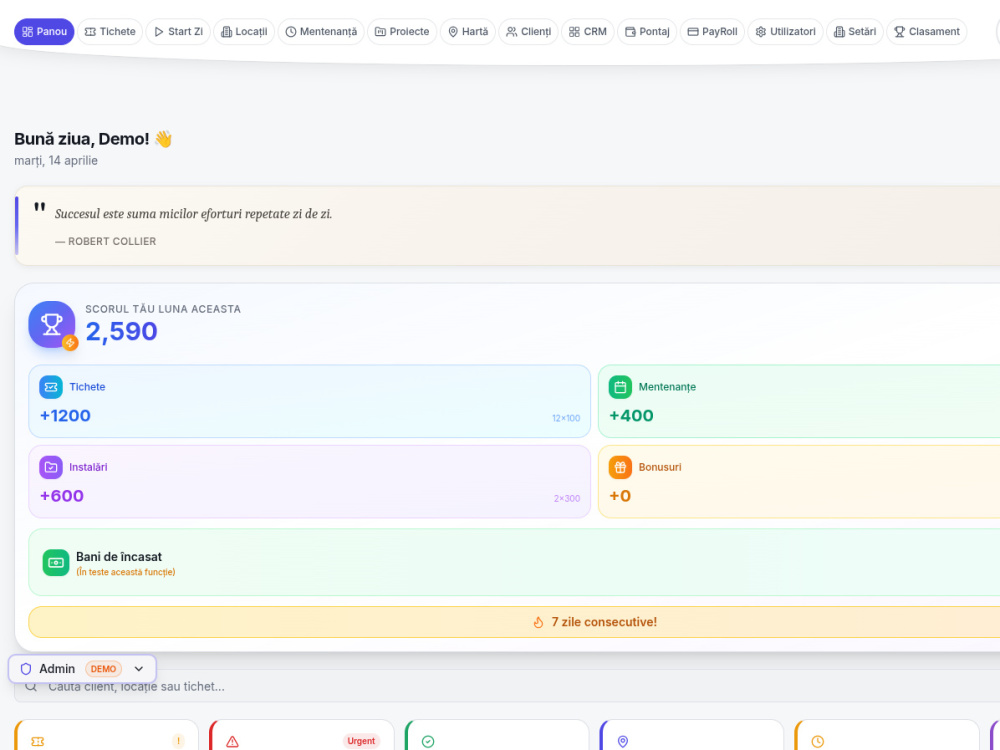
Task: Click the shield icon next to Admin
Action: tap(26, 669)
